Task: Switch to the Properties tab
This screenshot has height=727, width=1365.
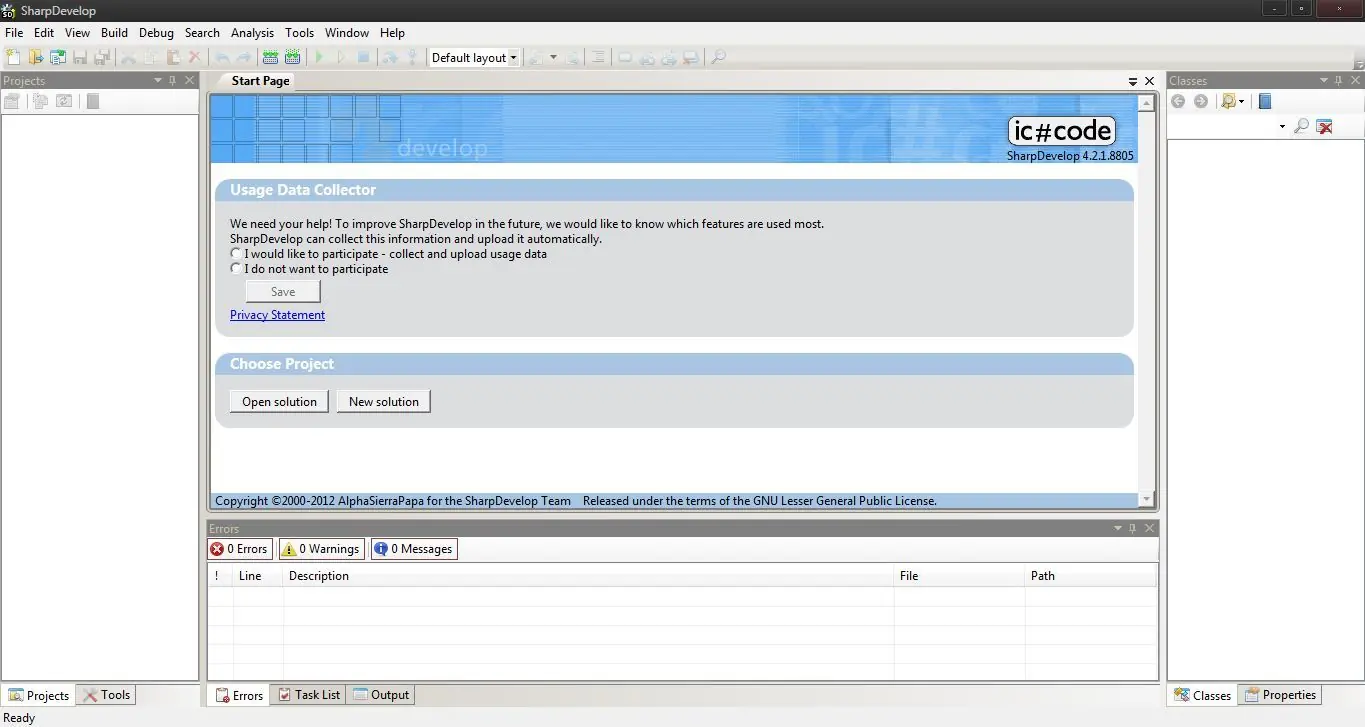Action: click(x=1280, y=695)
